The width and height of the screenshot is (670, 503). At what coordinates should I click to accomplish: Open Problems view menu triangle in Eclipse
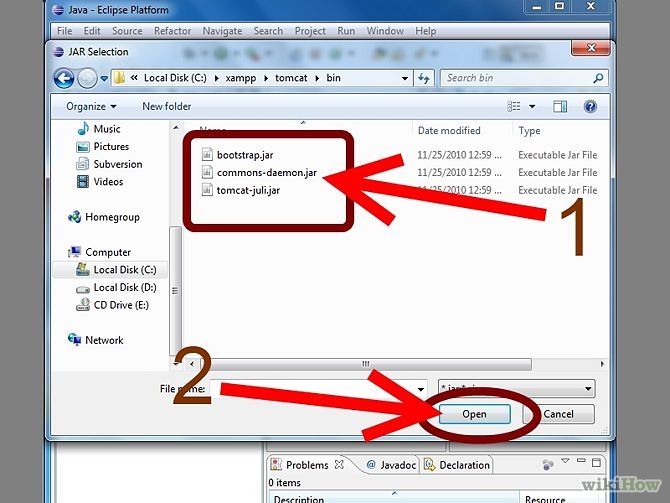tap(565, 461)
